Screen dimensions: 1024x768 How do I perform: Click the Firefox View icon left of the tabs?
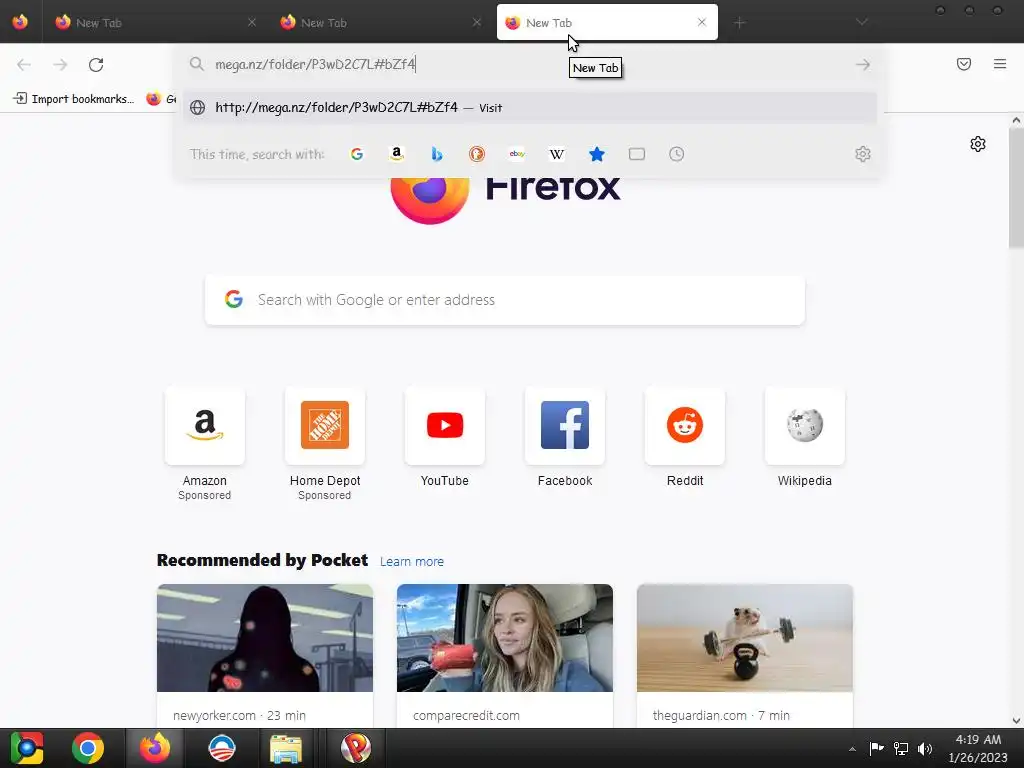(20, 22)
